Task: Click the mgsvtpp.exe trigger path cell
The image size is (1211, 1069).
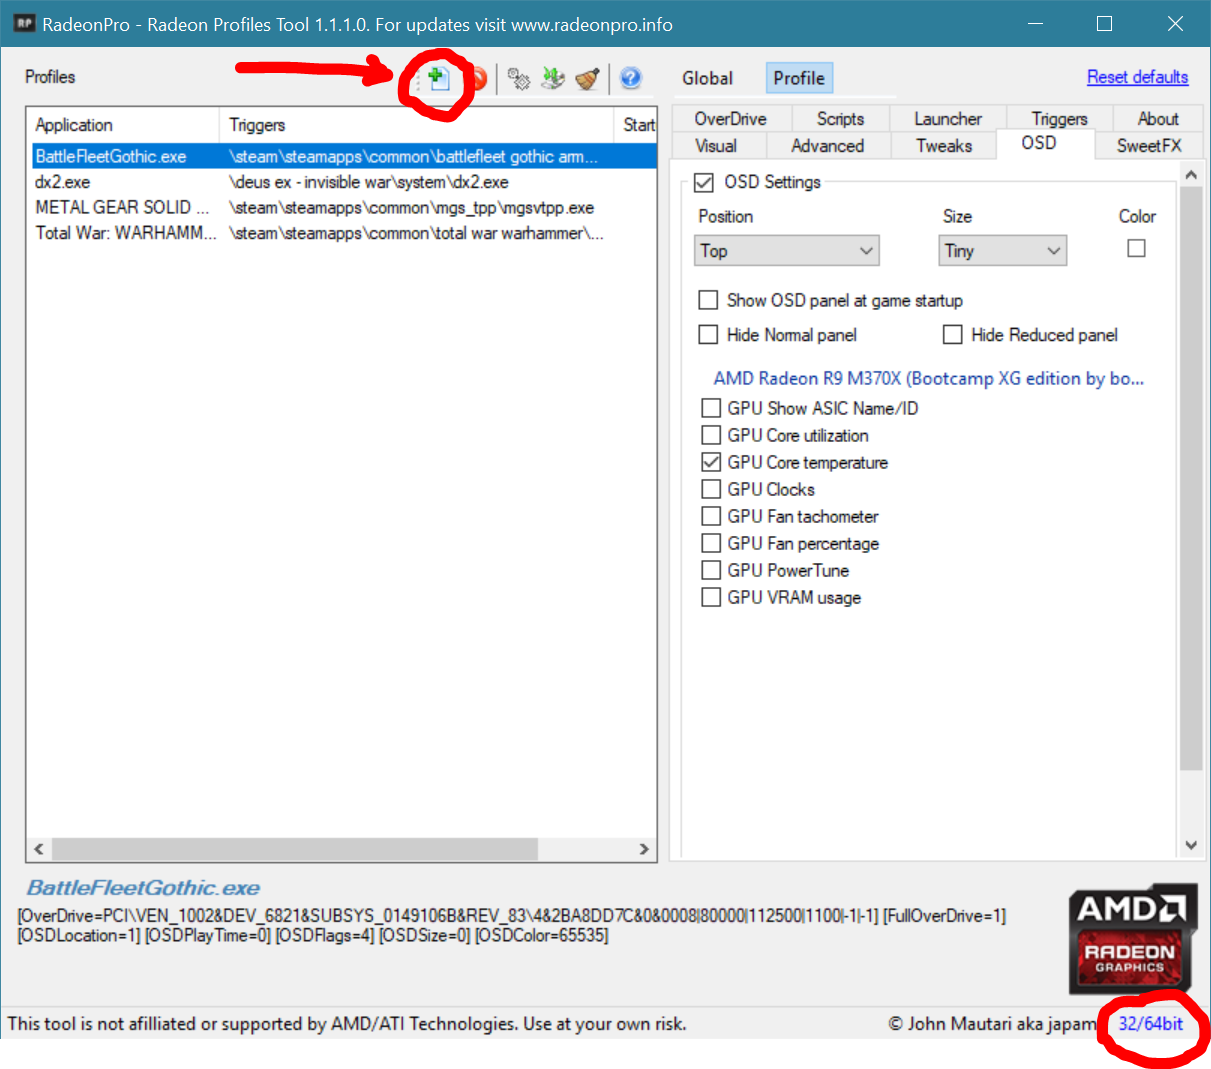Action: coord(412,208)
